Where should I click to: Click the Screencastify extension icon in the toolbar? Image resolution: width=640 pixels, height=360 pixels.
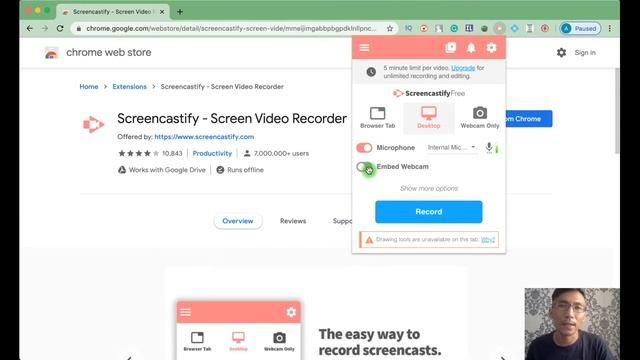(499, 29)
